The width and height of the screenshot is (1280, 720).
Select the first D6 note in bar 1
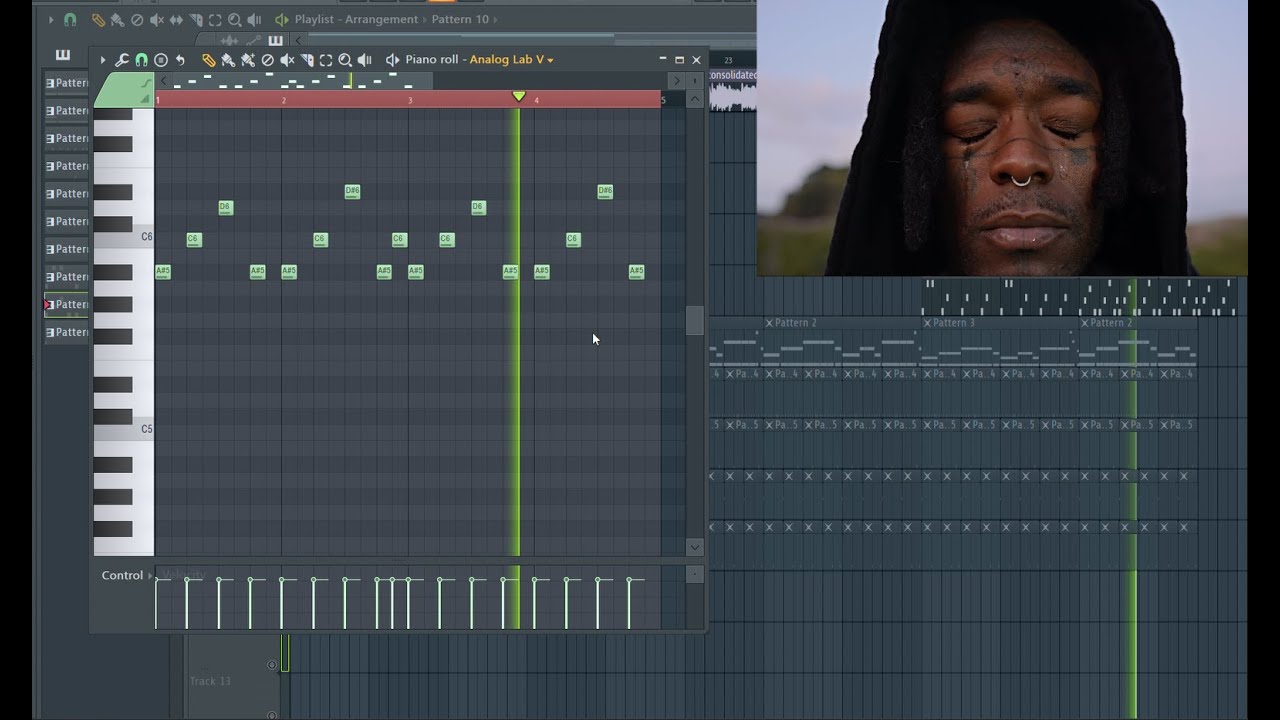225,207
